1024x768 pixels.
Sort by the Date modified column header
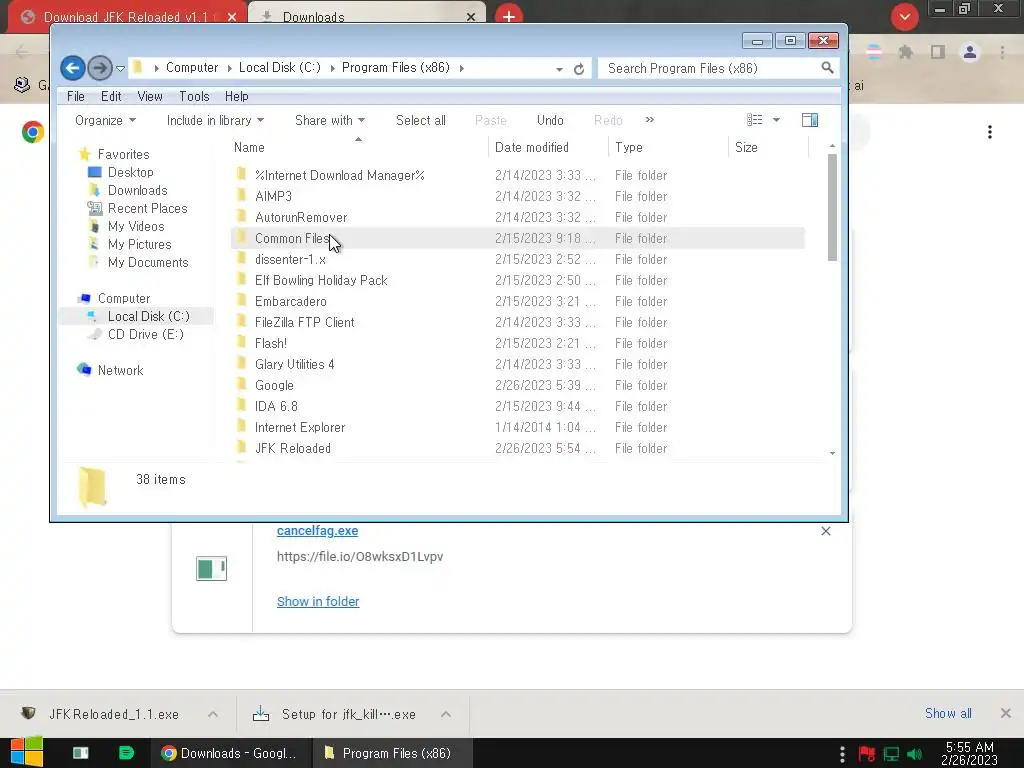point(547,148)
